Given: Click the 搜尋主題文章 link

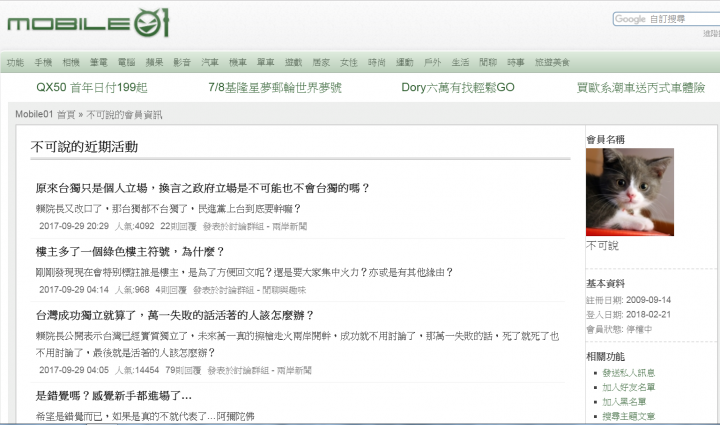Looking at the screenshot, I should pyautogui.click(x=629, y=416).
